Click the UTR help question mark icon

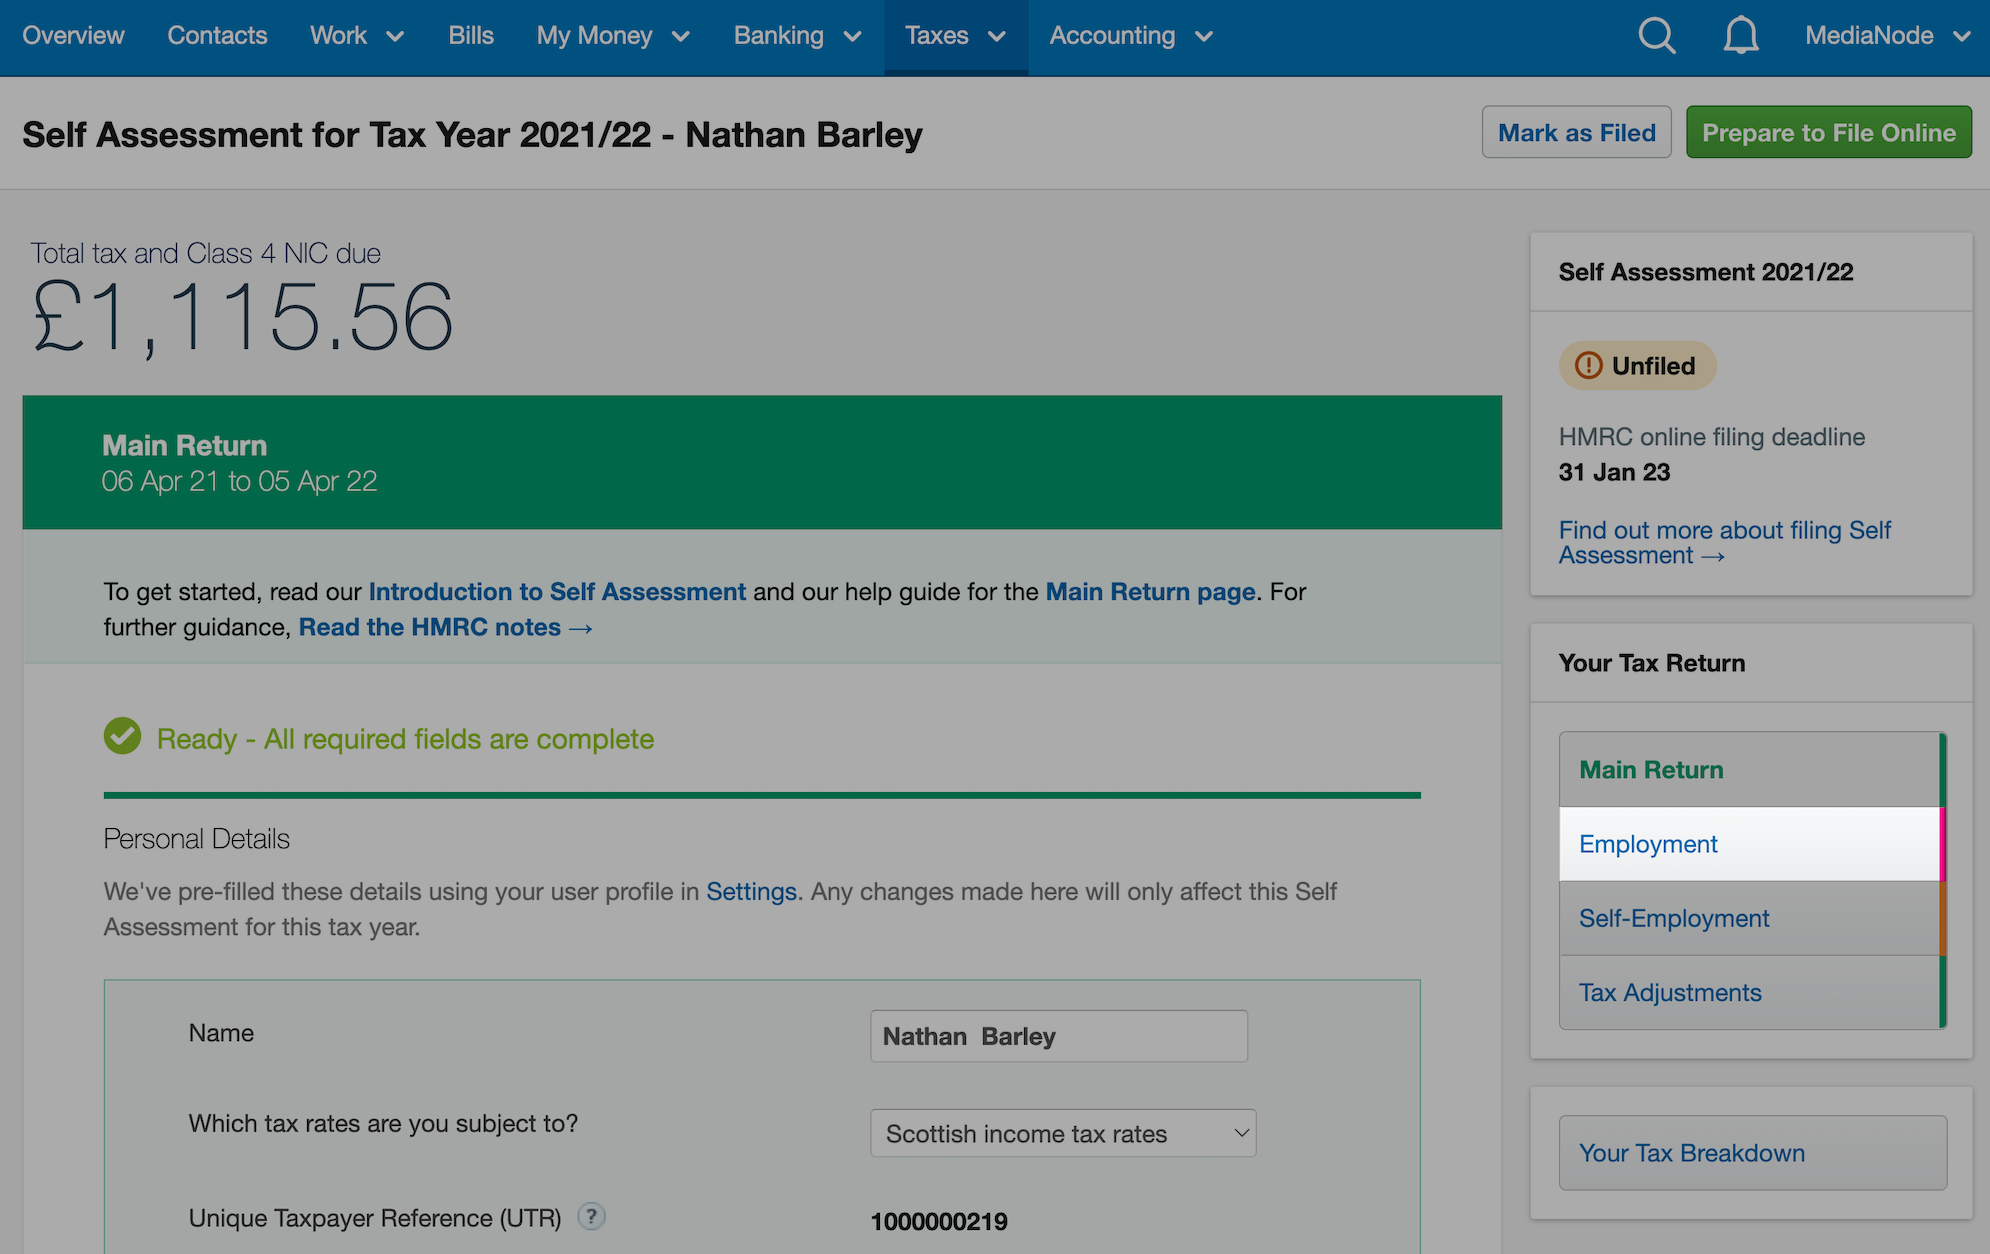pos(591,1216)
